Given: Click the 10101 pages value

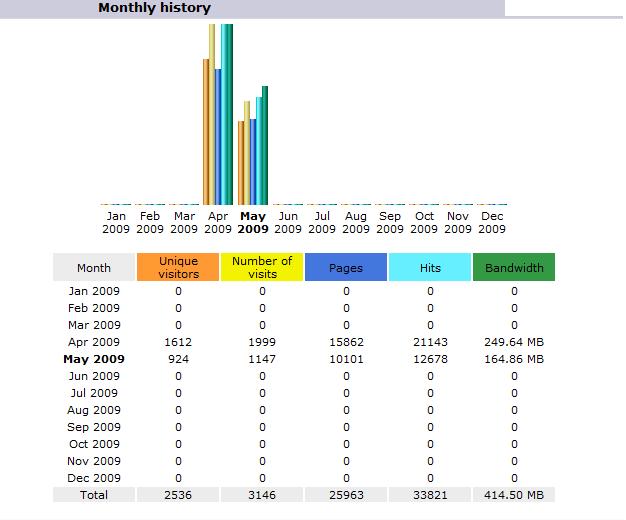Looking at the screenshot, I should pos(346,359).
